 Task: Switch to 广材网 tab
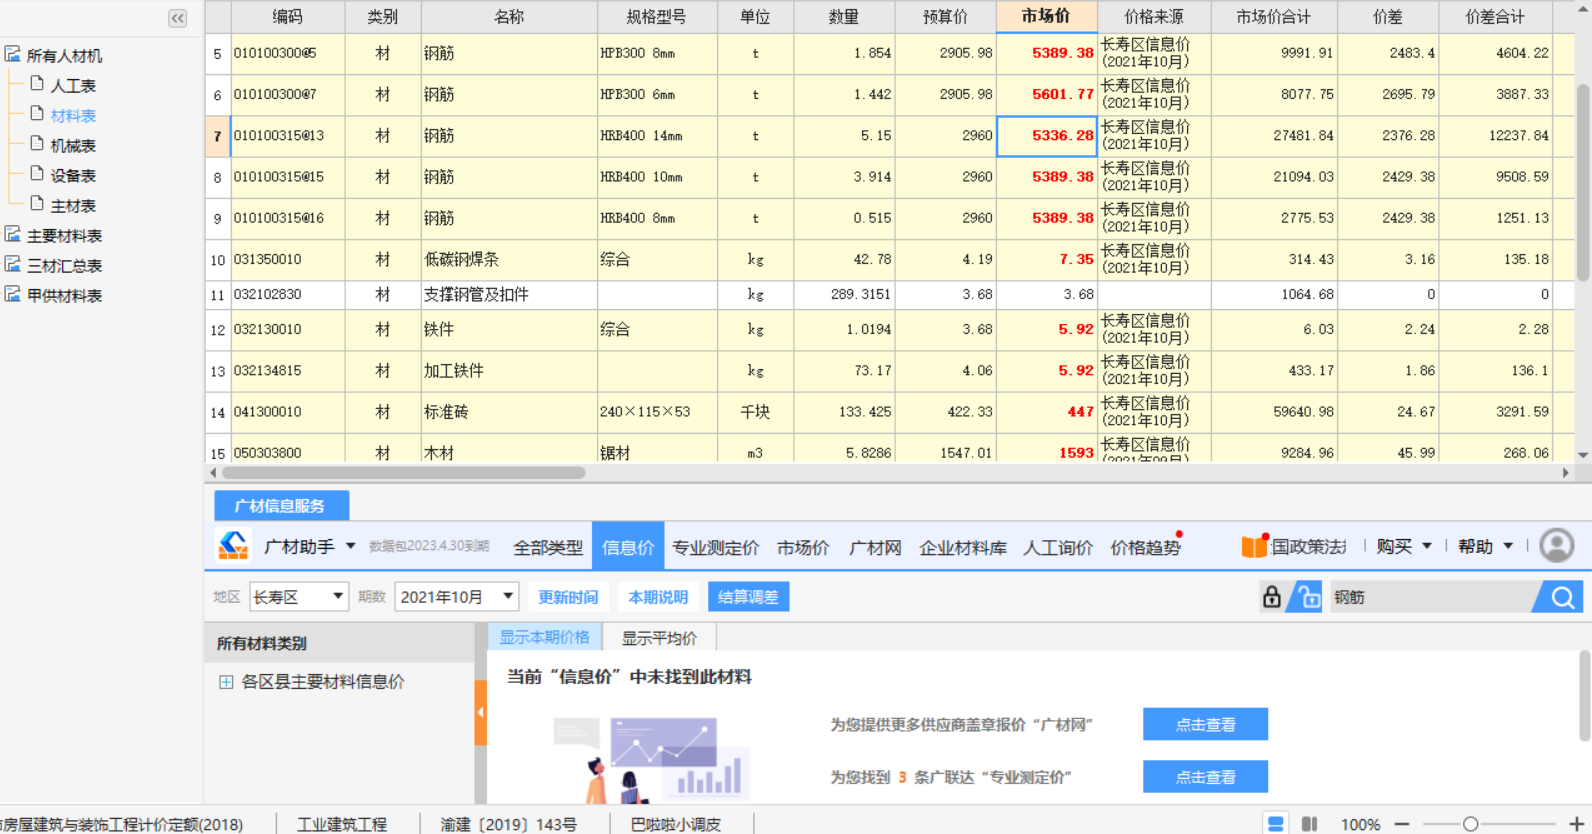(875, 547)
